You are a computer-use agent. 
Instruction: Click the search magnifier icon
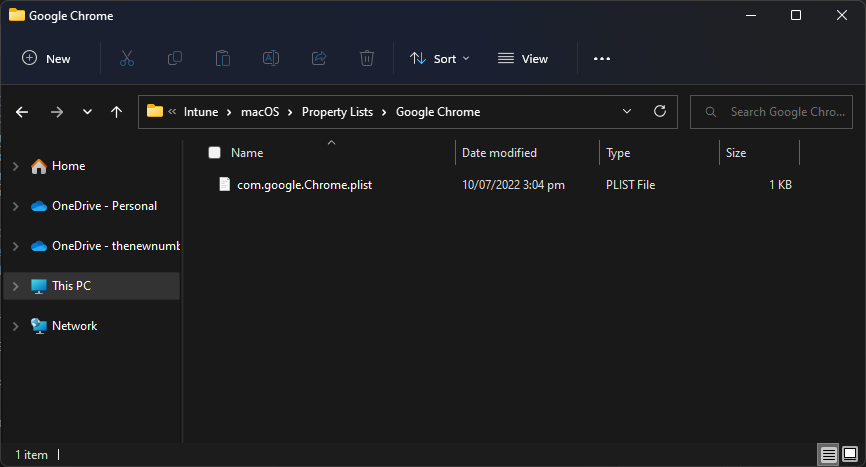711,112
